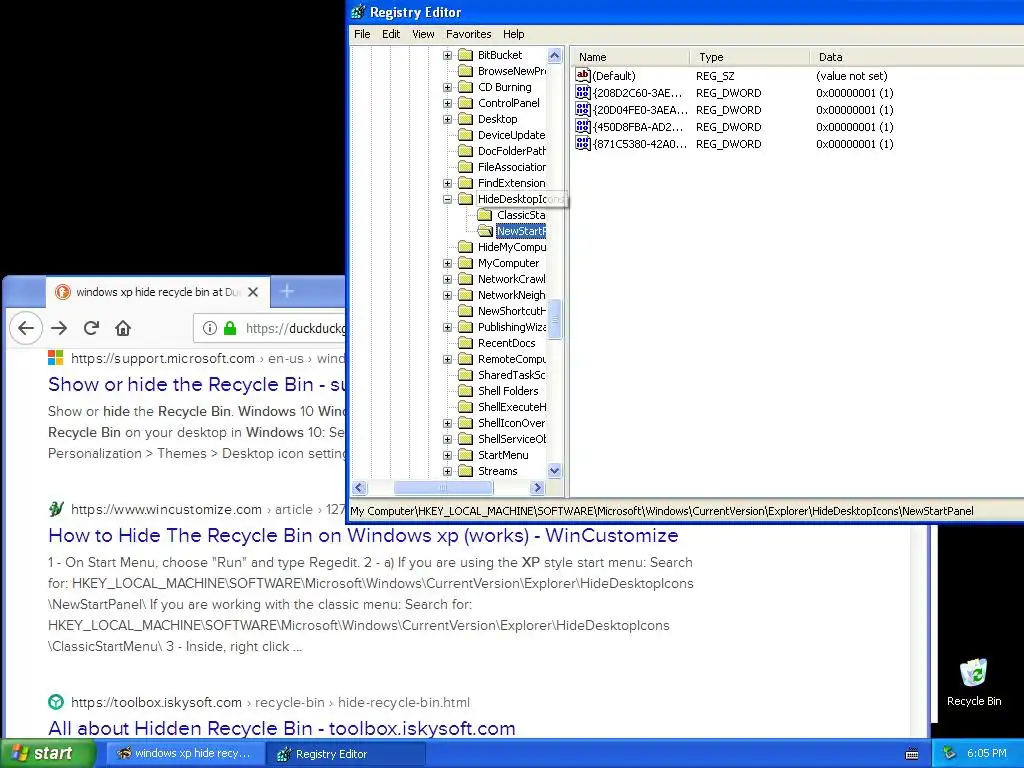Open 'Show or hide the Recycle Bin' result

[x=197, y=385]
